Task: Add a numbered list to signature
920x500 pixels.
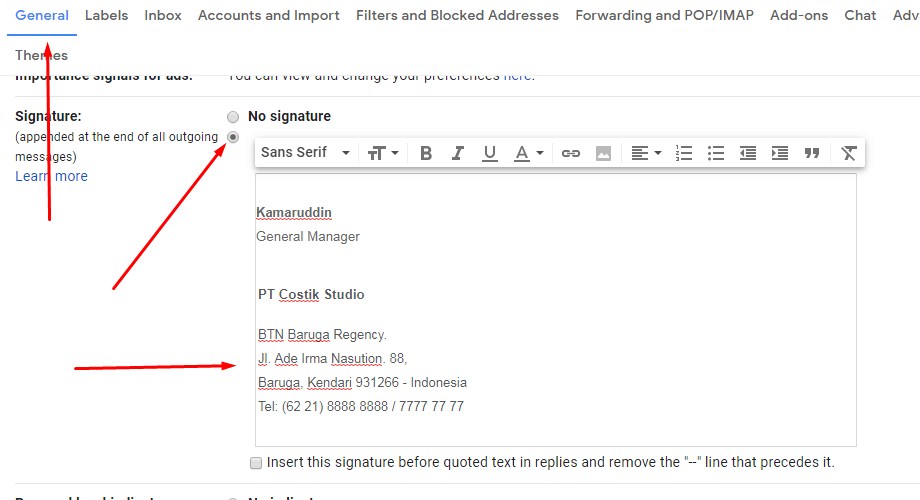Action: coord(684,153)
